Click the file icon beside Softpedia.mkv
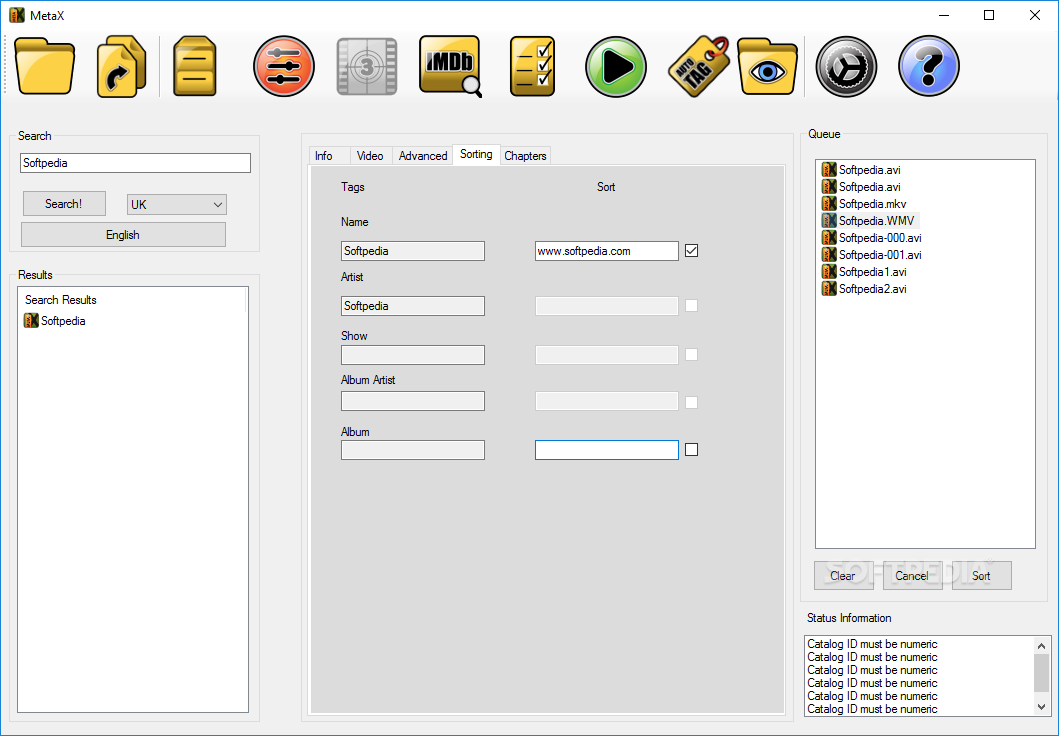The image size is (1059, 736). (x=829, y=203)
